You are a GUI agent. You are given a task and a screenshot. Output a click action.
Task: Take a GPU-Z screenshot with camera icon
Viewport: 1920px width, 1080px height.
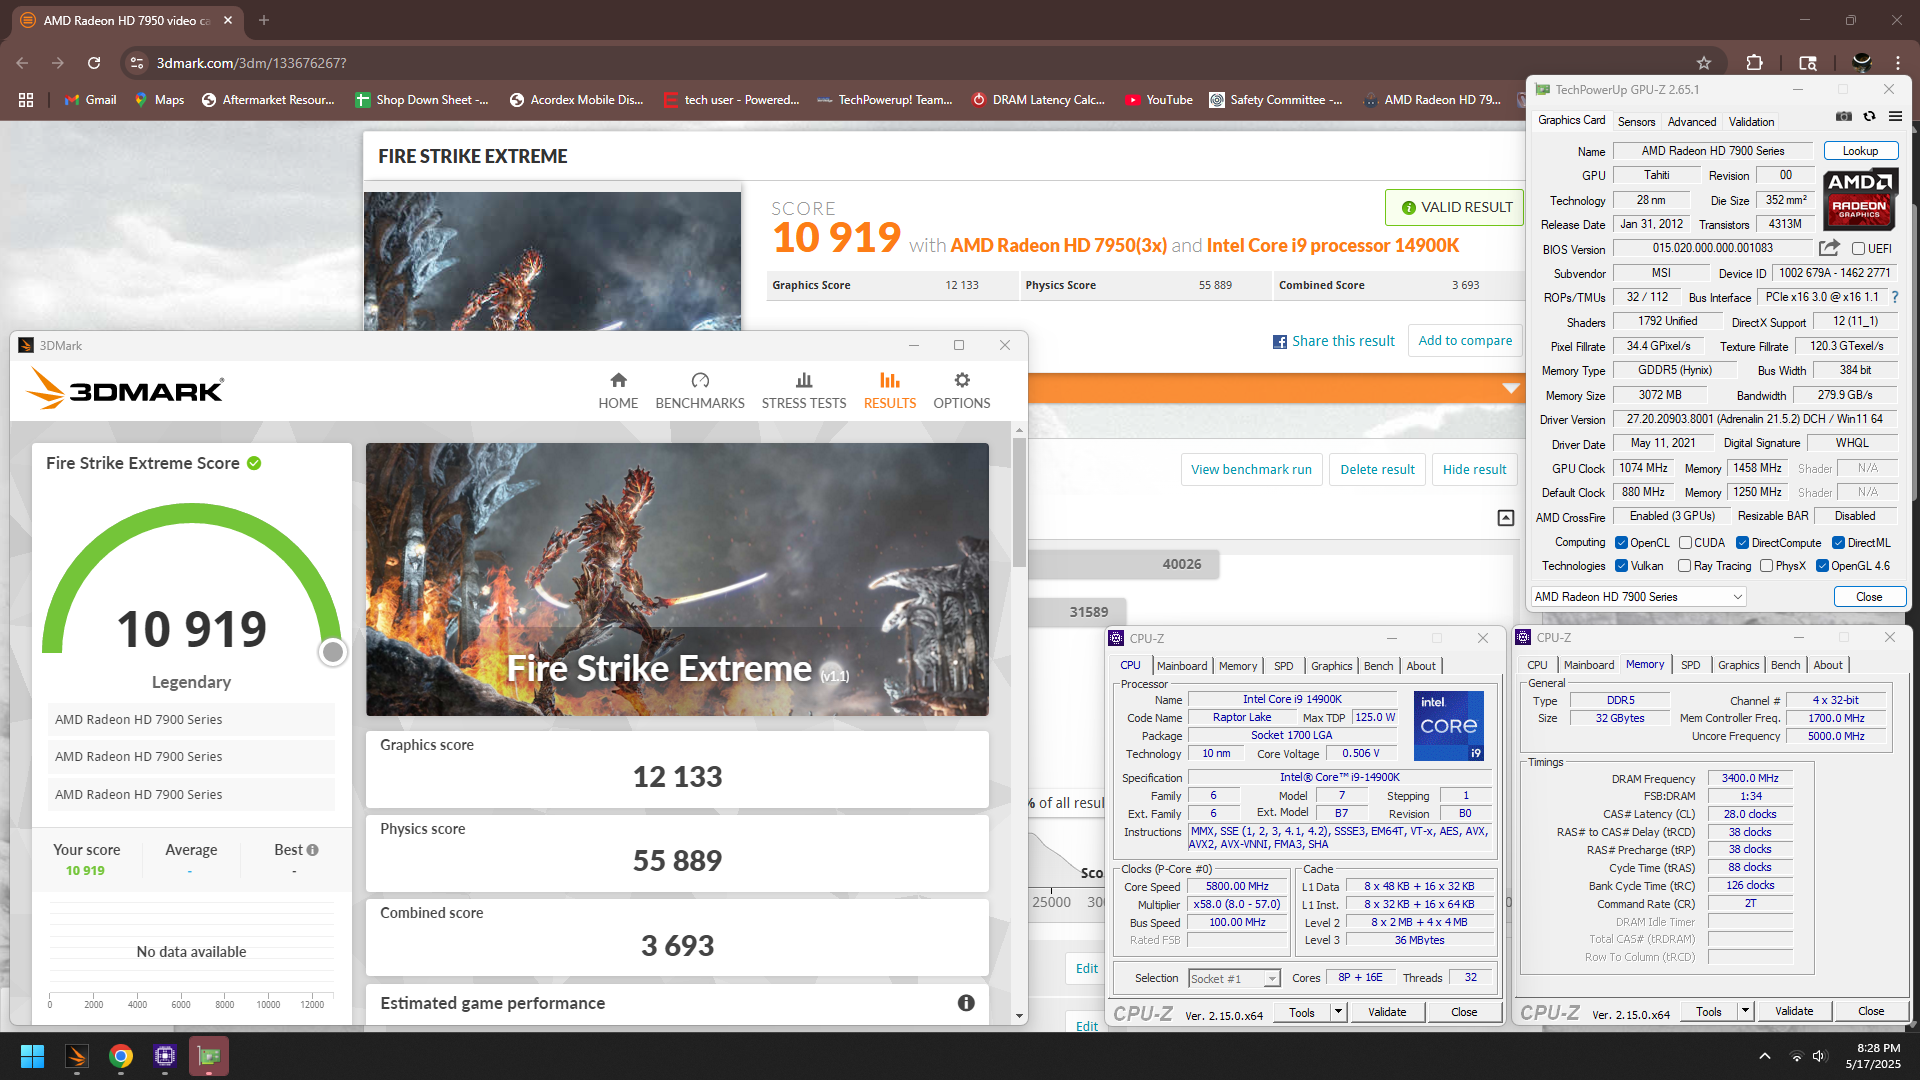click(x=1843, y=117)
